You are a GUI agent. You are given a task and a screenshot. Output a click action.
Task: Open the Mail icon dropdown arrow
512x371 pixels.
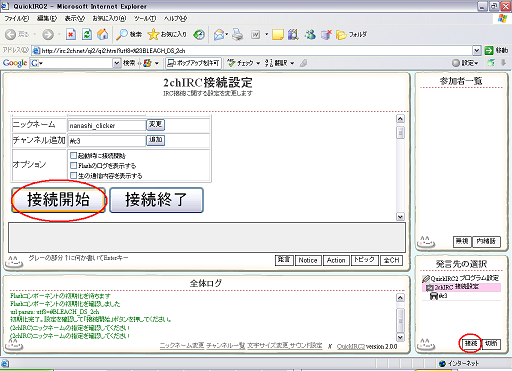[x=227, y=34]
